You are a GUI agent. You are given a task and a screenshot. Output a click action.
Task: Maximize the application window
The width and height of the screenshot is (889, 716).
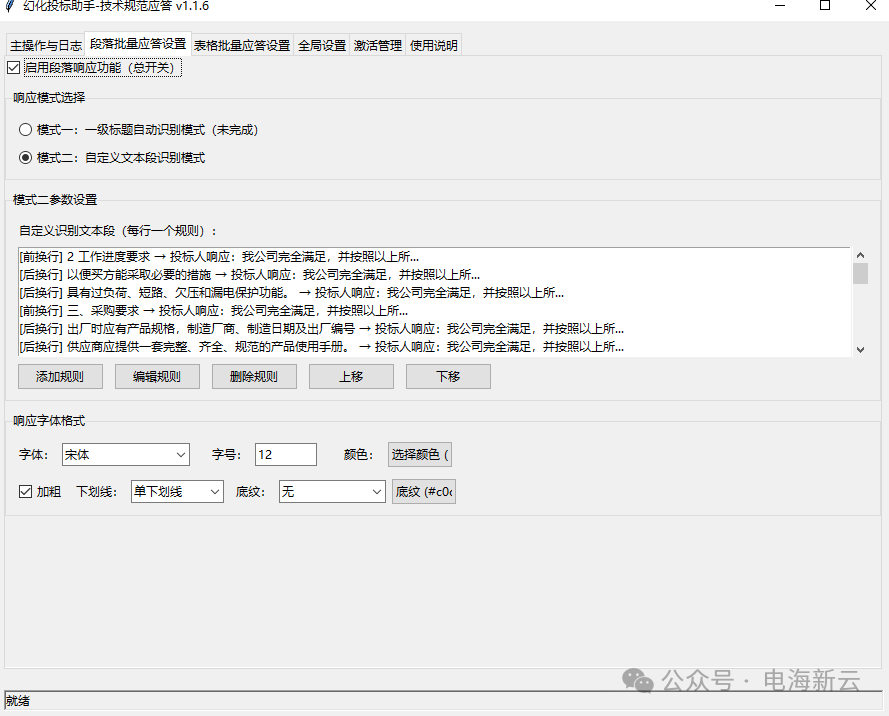(825, 6)
